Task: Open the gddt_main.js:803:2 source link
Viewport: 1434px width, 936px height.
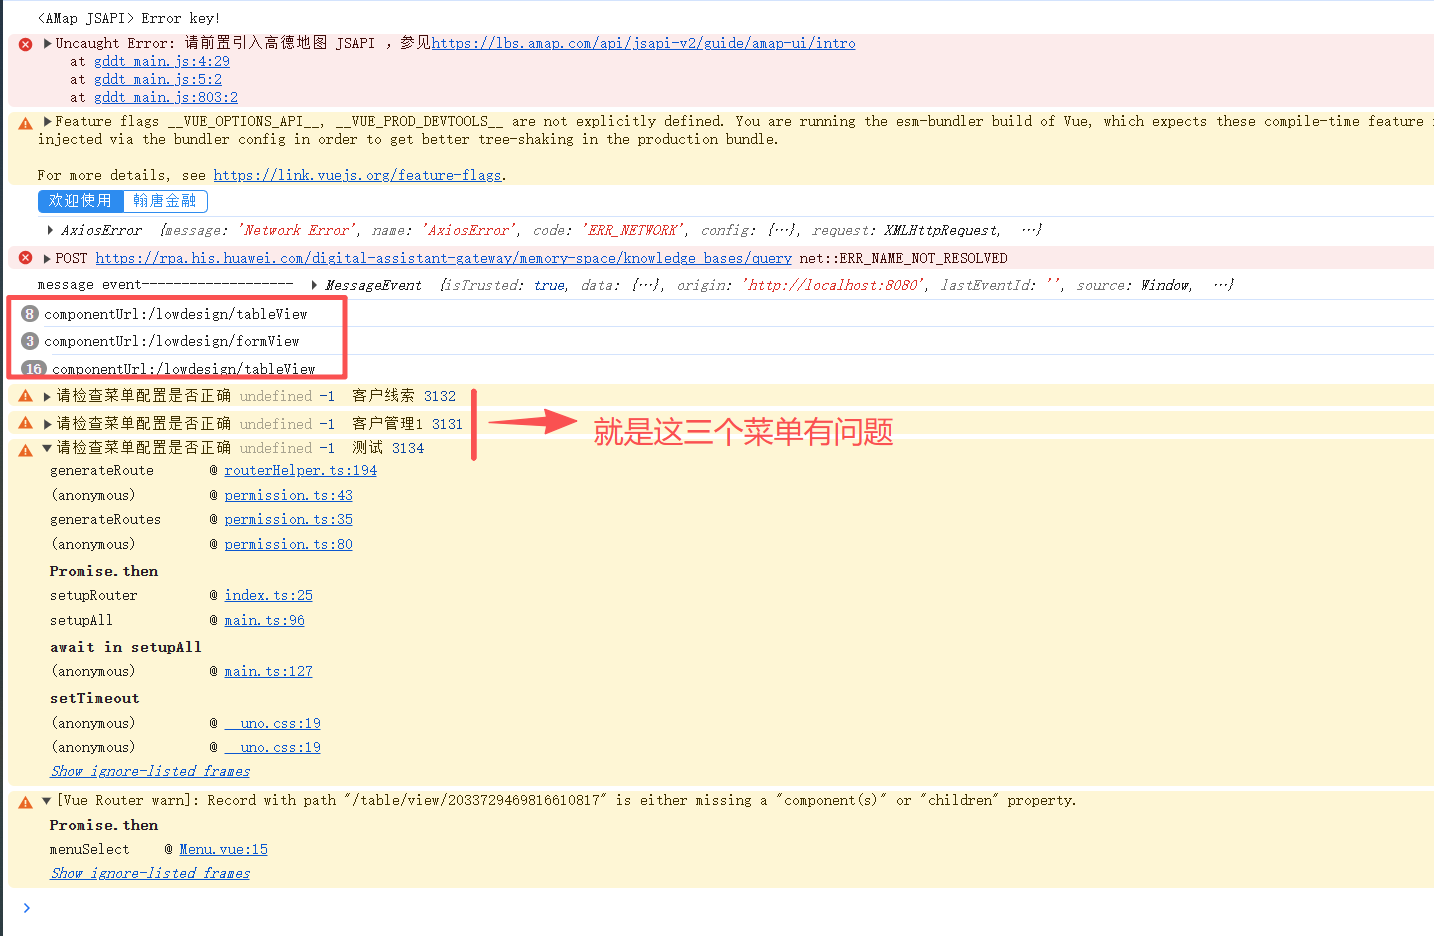Action: (x=166, y=97)
